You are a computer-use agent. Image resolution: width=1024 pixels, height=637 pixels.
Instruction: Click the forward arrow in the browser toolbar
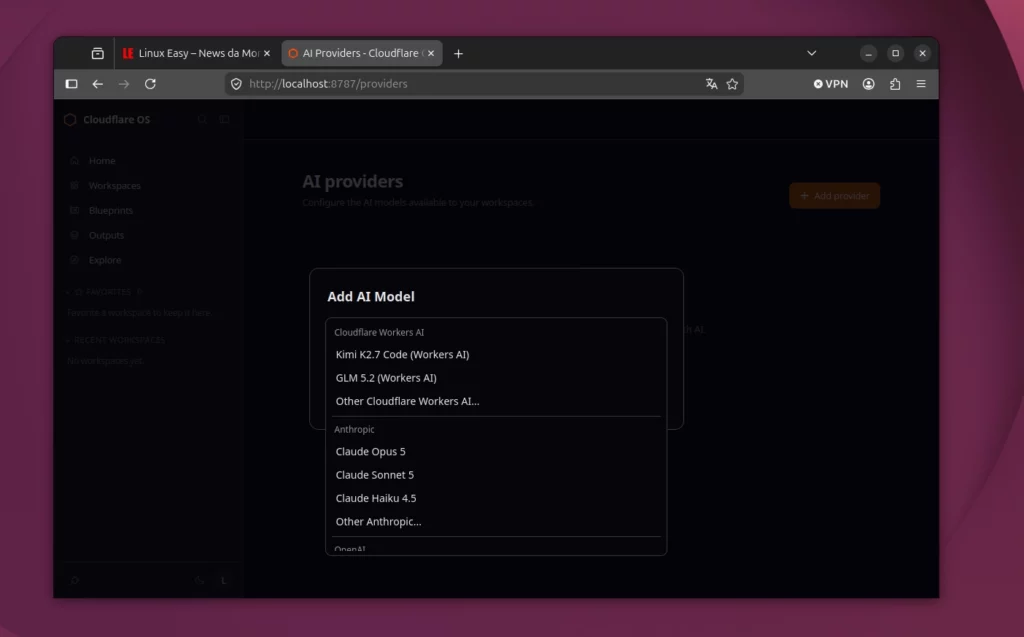point(123,84)
